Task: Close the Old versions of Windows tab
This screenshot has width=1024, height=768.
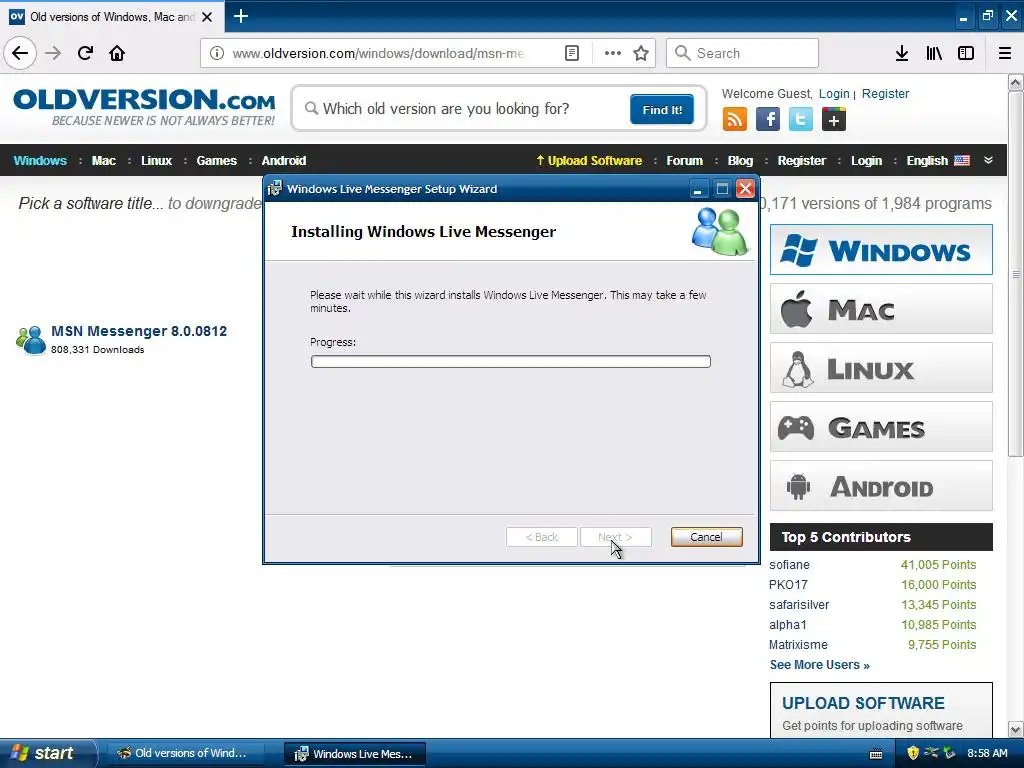Action: coord(207,17)
